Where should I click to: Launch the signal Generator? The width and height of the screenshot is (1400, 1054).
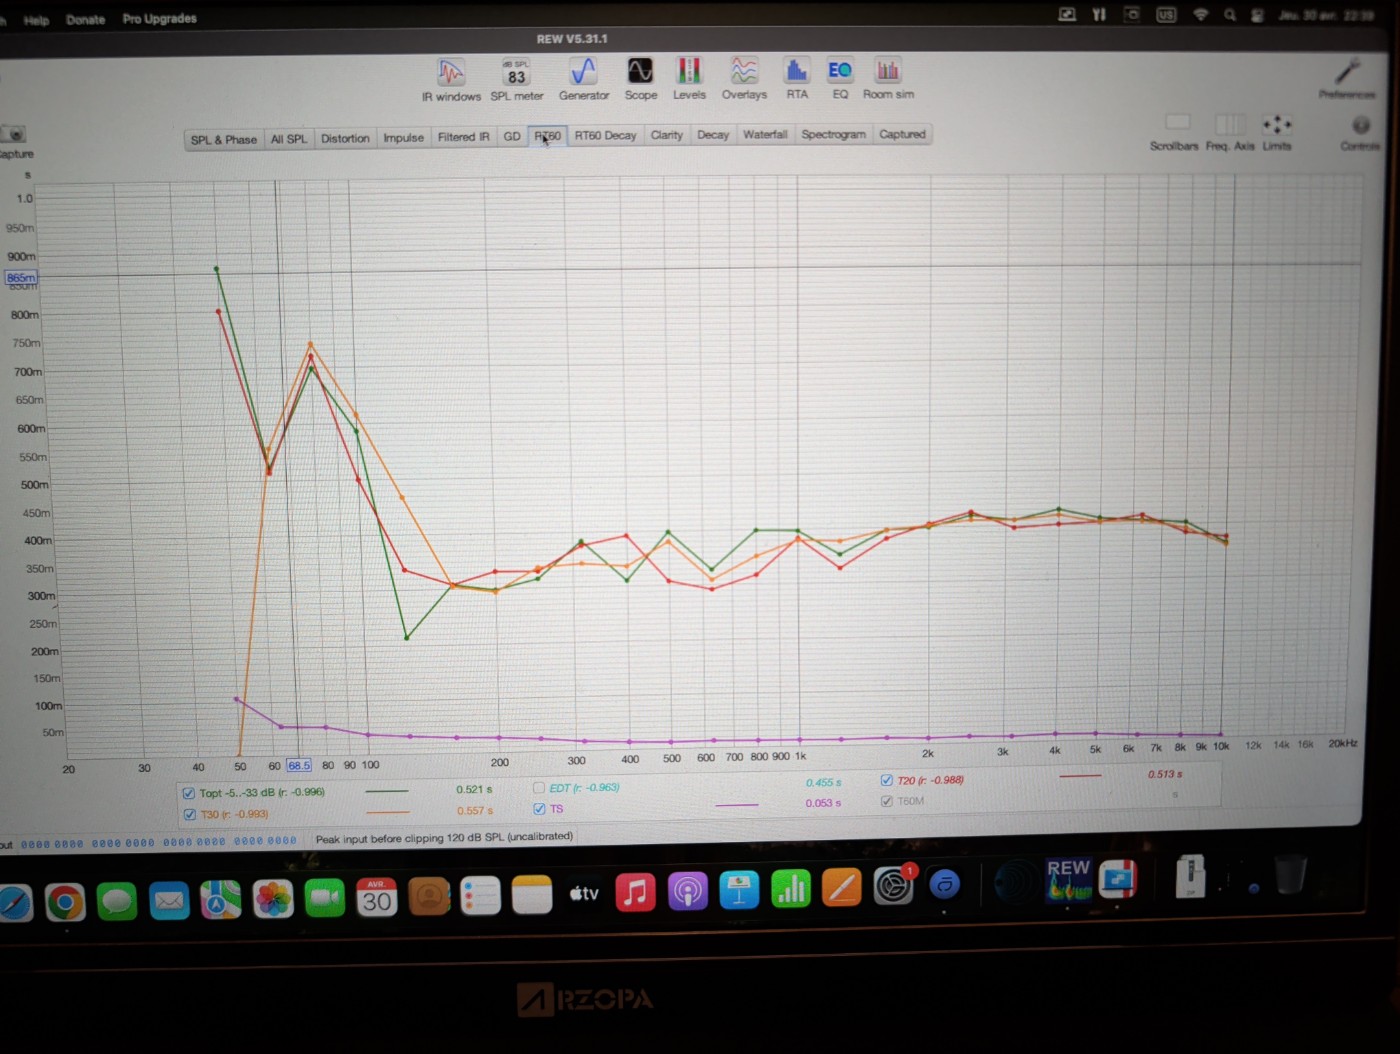coord(583,79)
